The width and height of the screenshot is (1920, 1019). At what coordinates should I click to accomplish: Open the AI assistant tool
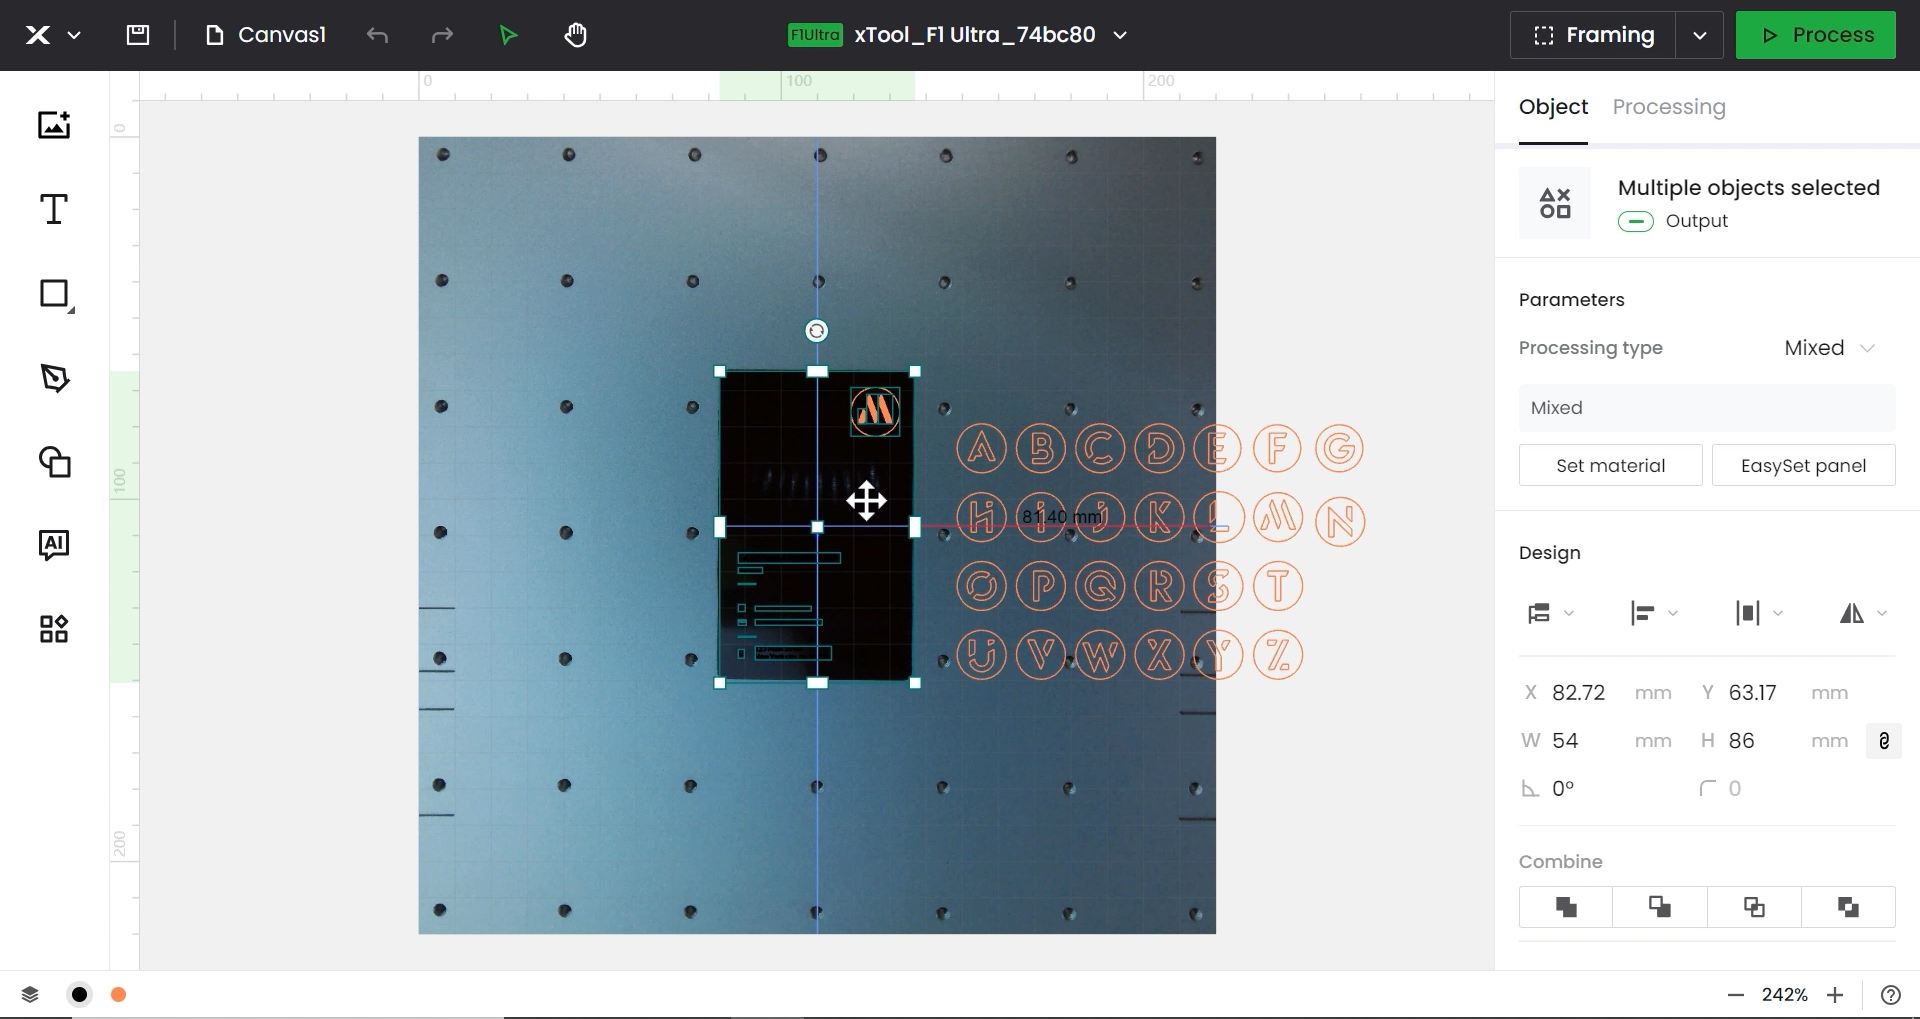coord(54,545)
